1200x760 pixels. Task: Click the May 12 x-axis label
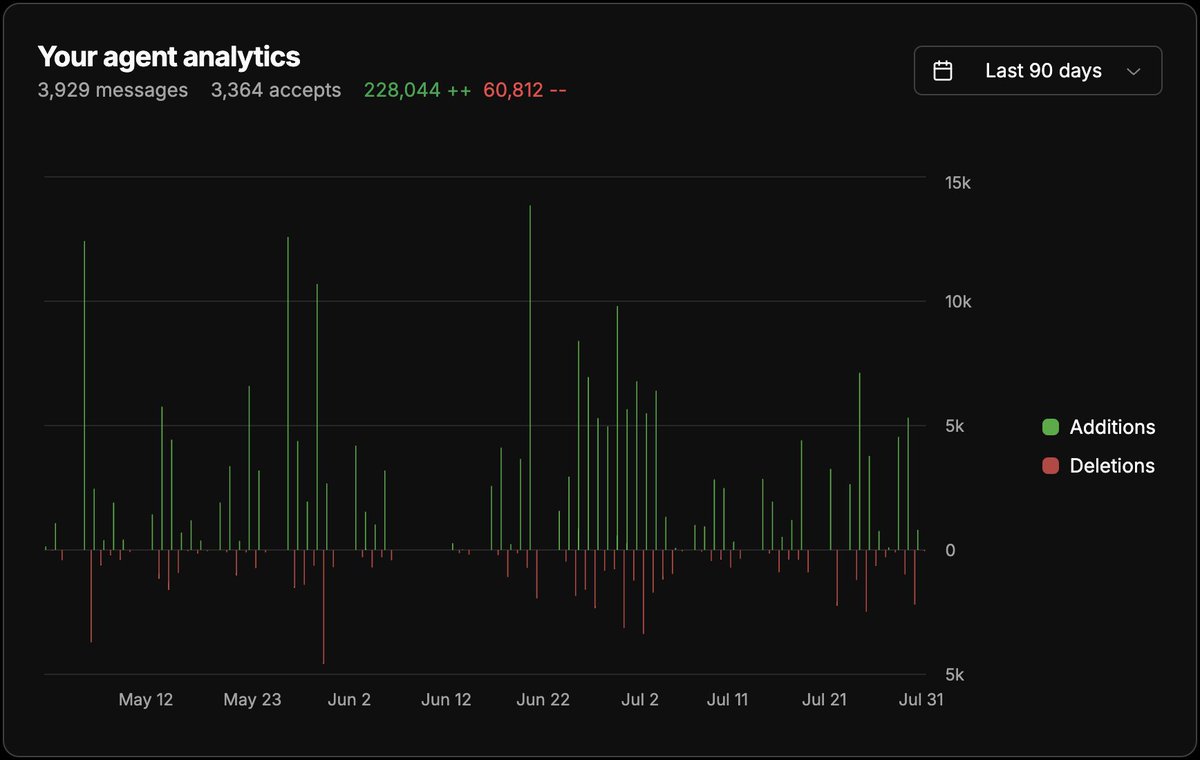coord(146,700)
